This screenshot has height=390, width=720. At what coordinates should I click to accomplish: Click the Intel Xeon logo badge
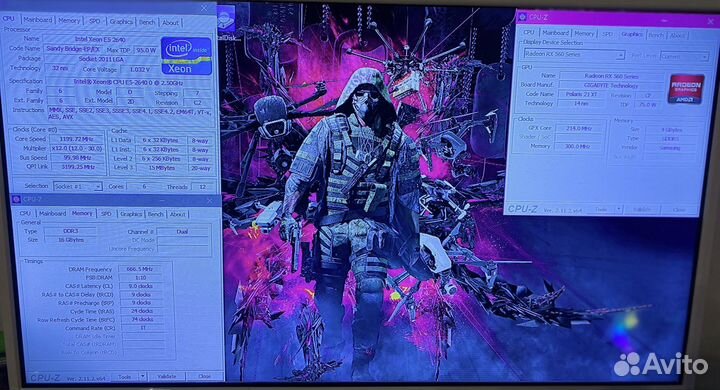point(186,56)
